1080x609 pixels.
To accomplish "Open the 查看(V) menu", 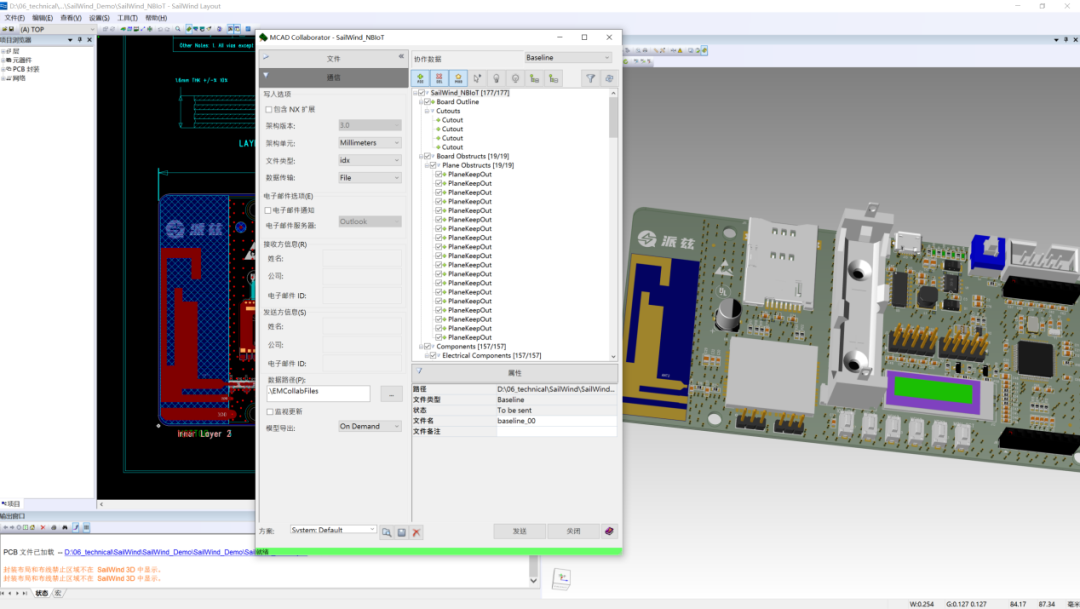I will point(70,18).
